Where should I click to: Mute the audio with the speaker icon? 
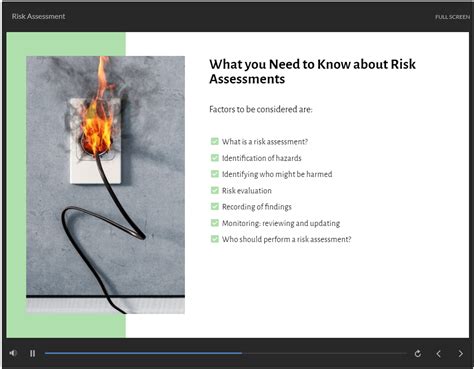(x=13, y=353)
